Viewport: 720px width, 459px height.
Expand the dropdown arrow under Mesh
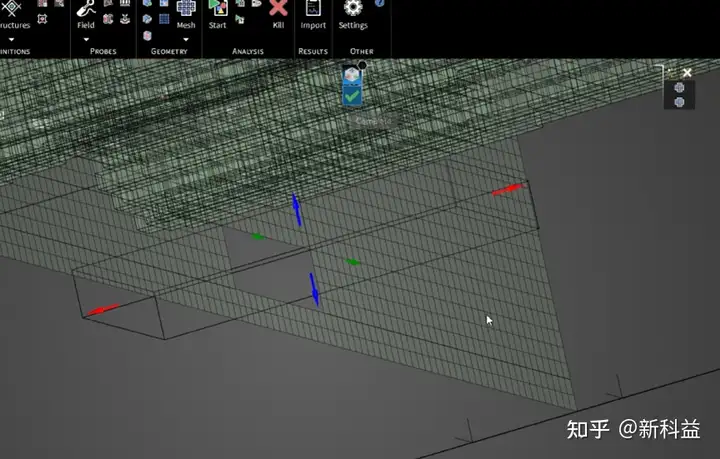click(x=186, y=39)
